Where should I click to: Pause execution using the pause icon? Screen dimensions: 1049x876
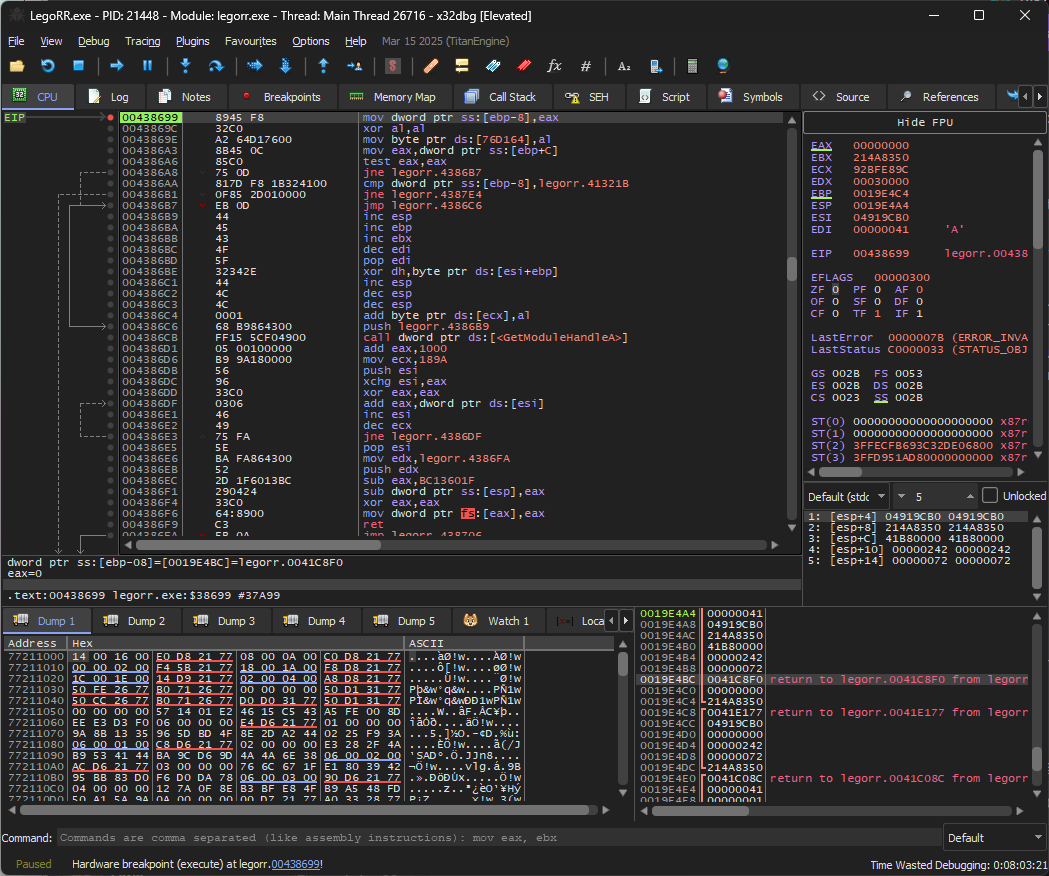(x=148, y=66)
